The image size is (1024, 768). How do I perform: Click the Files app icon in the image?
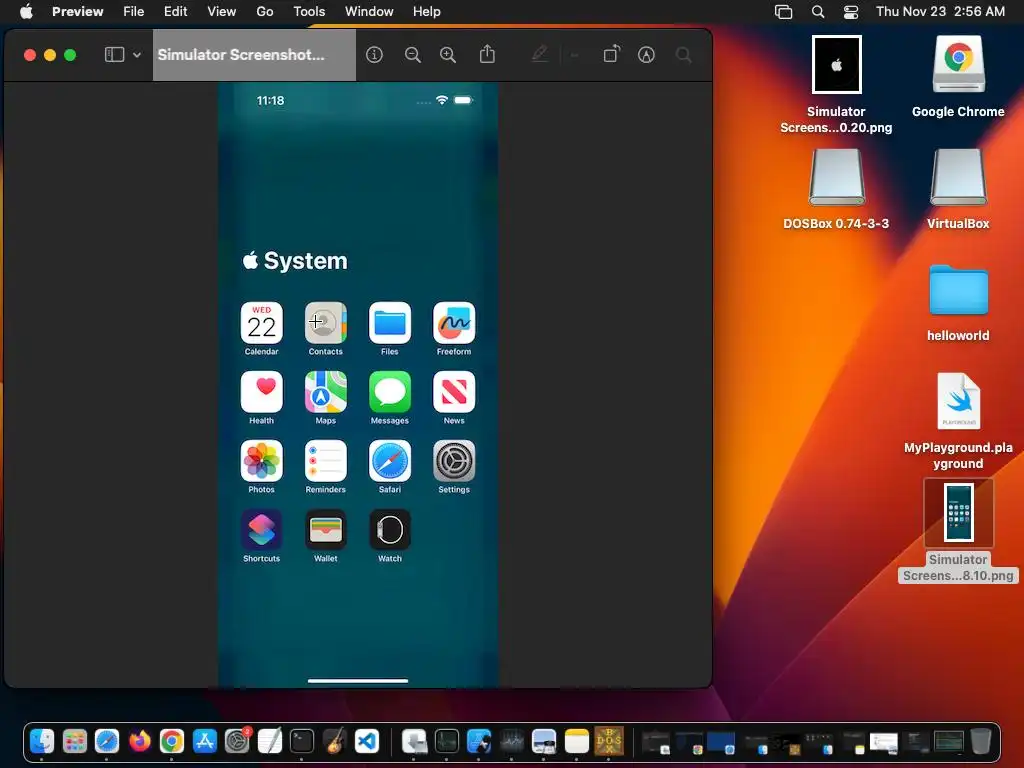(390, 323)
